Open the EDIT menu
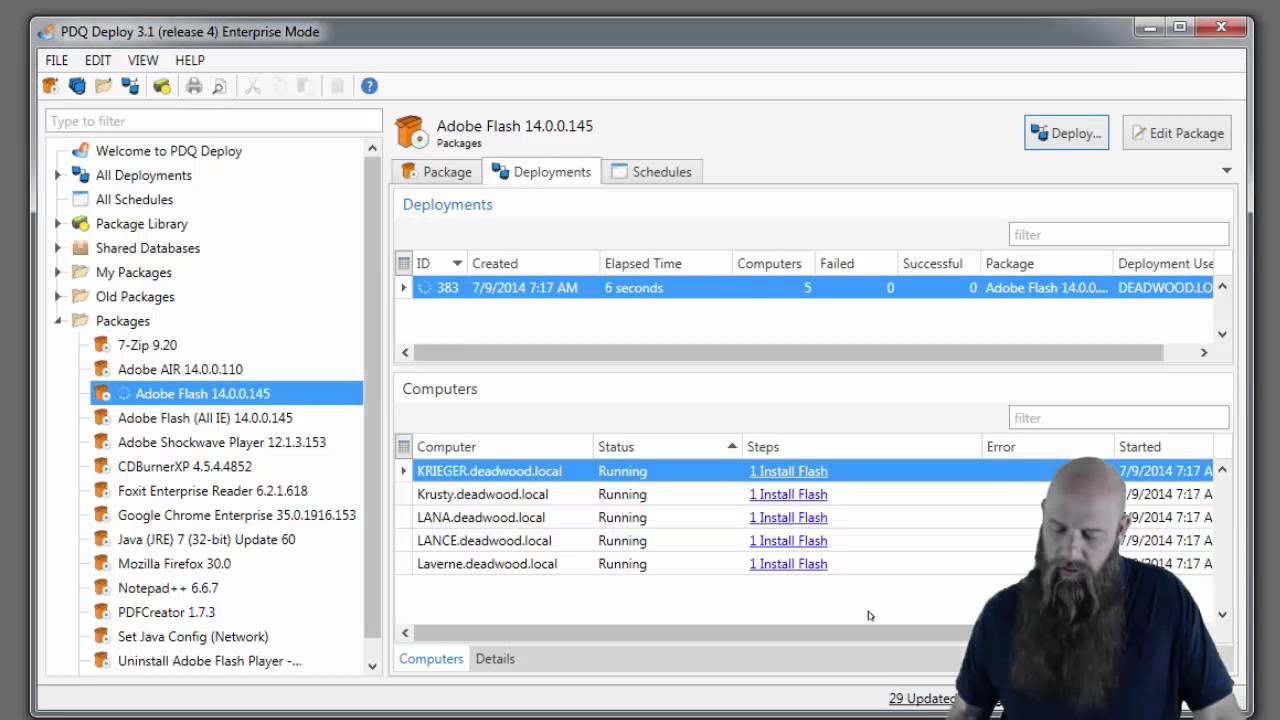 [98, 60]
